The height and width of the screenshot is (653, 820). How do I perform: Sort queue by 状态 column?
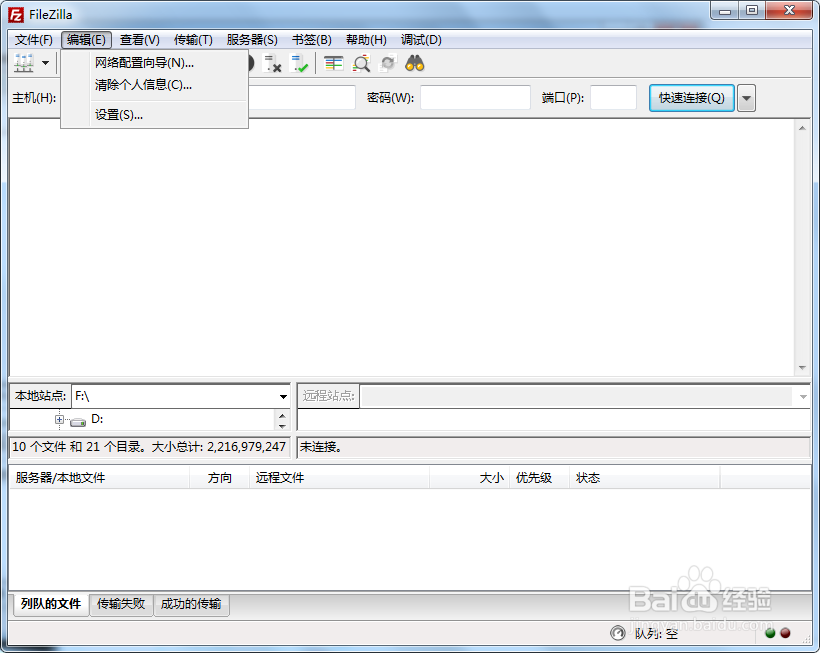644,477
